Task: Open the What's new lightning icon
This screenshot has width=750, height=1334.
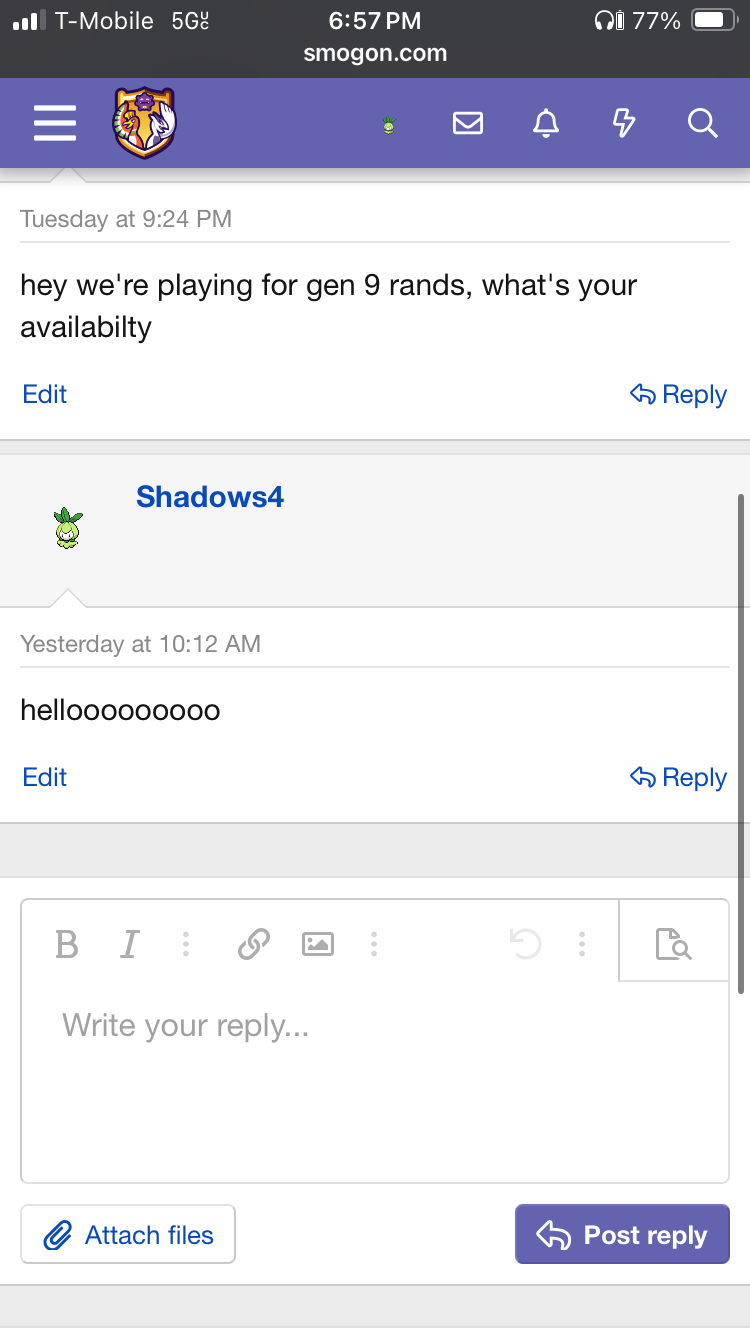Action: [x=623, y=123]
